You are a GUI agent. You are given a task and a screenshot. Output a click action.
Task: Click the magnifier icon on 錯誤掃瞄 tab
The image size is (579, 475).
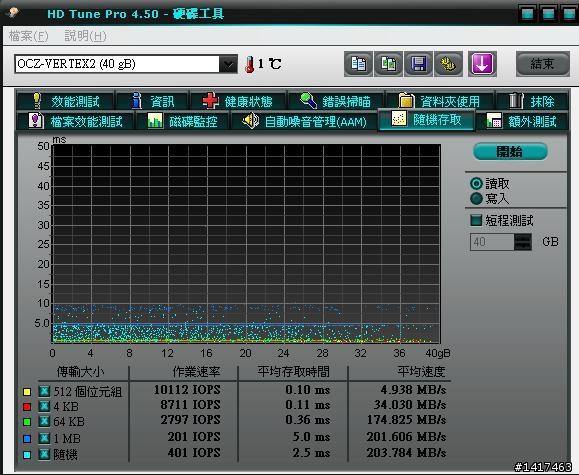click(x=308, y=100)
